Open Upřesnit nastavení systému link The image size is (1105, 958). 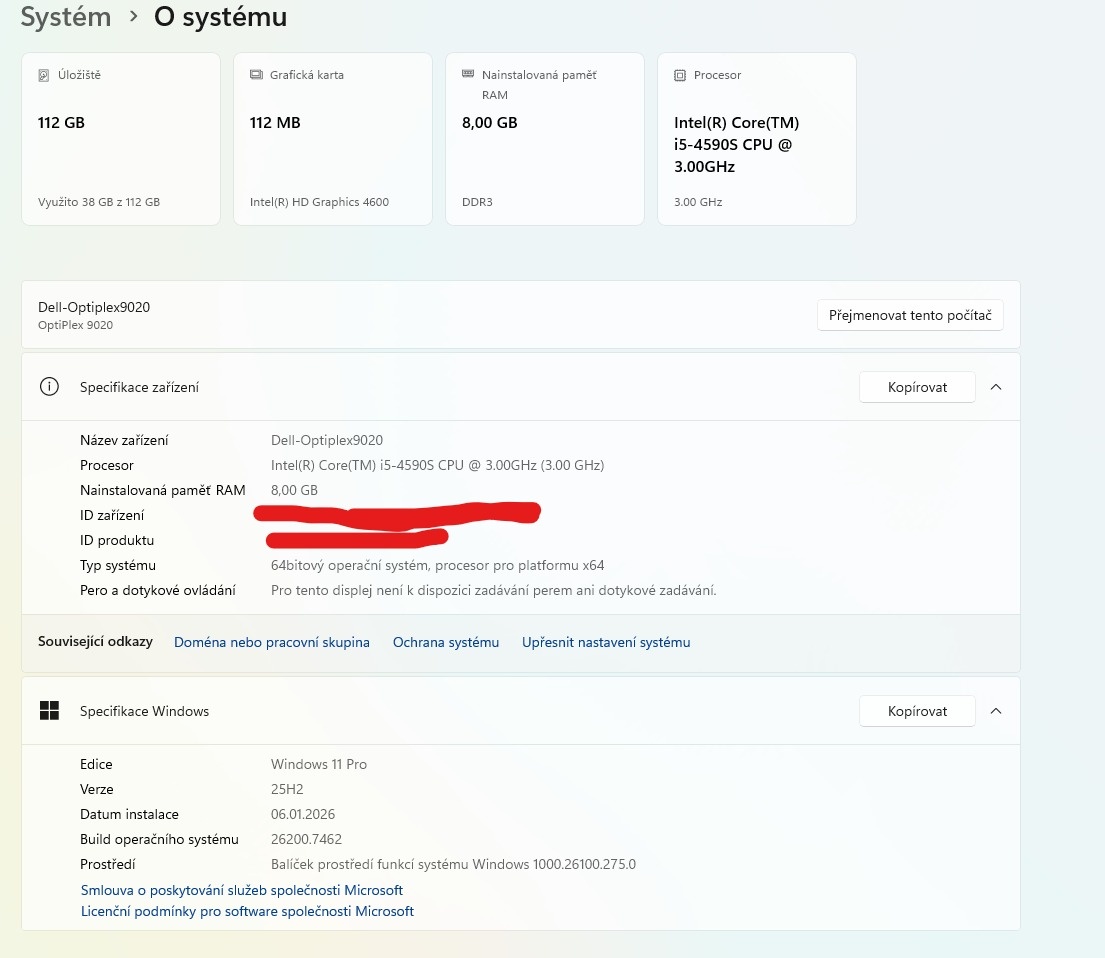(x=606, y=642)
